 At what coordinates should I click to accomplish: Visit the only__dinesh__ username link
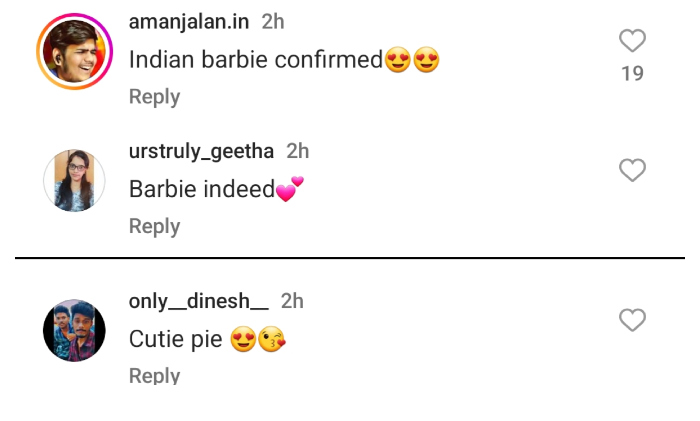click(x=198, y=301)
